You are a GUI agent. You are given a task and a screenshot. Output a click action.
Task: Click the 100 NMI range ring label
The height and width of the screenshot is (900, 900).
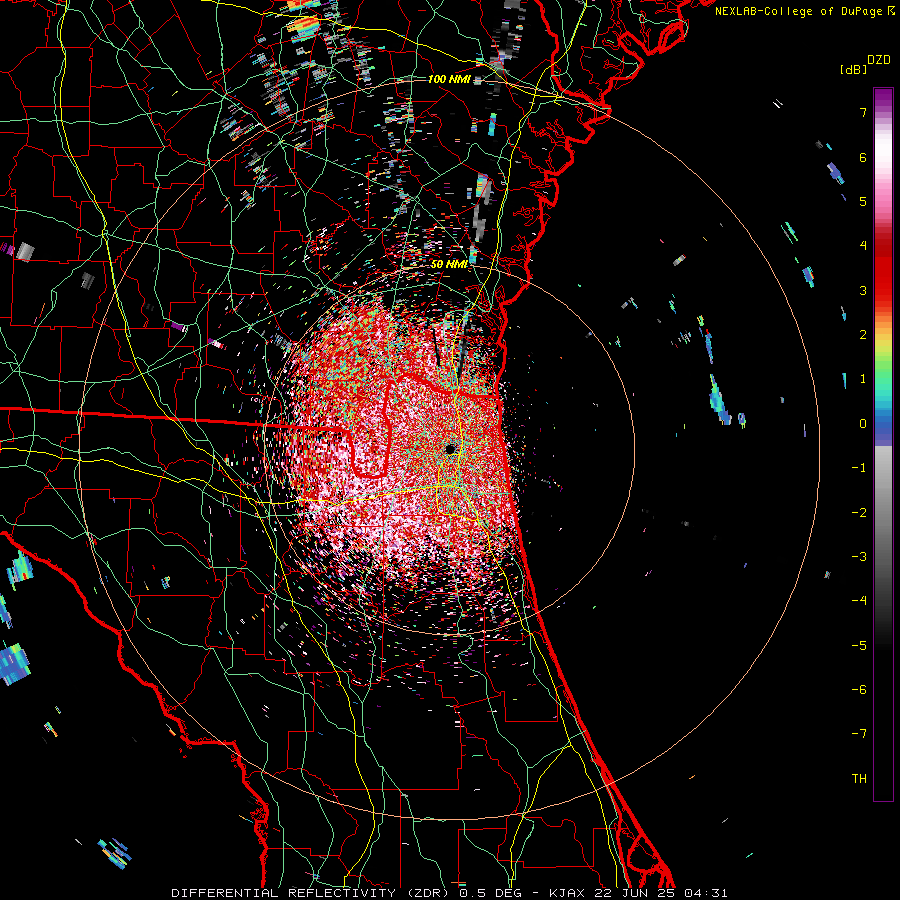click(449, 79)
